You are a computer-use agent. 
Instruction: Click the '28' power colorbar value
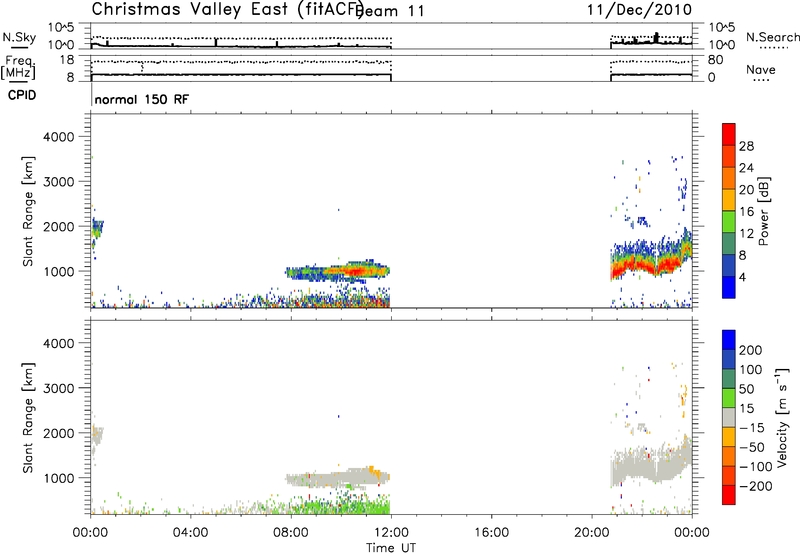point(746,146)
